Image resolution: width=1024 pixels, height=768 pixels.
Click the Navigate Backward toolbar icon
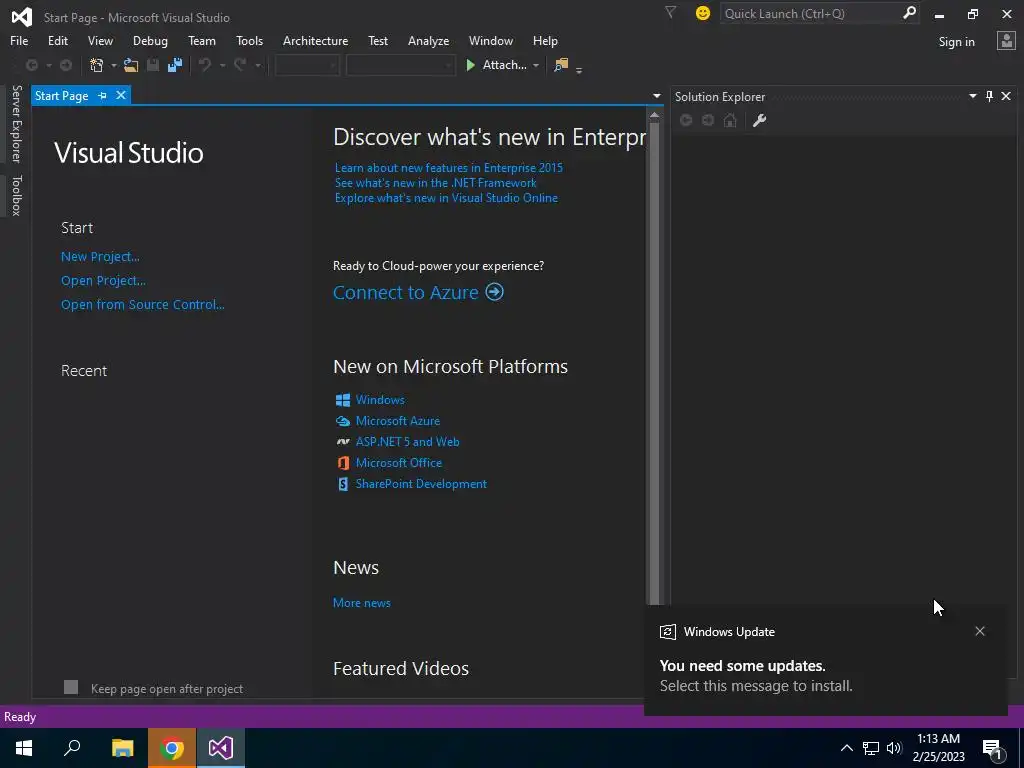point(31,65)
